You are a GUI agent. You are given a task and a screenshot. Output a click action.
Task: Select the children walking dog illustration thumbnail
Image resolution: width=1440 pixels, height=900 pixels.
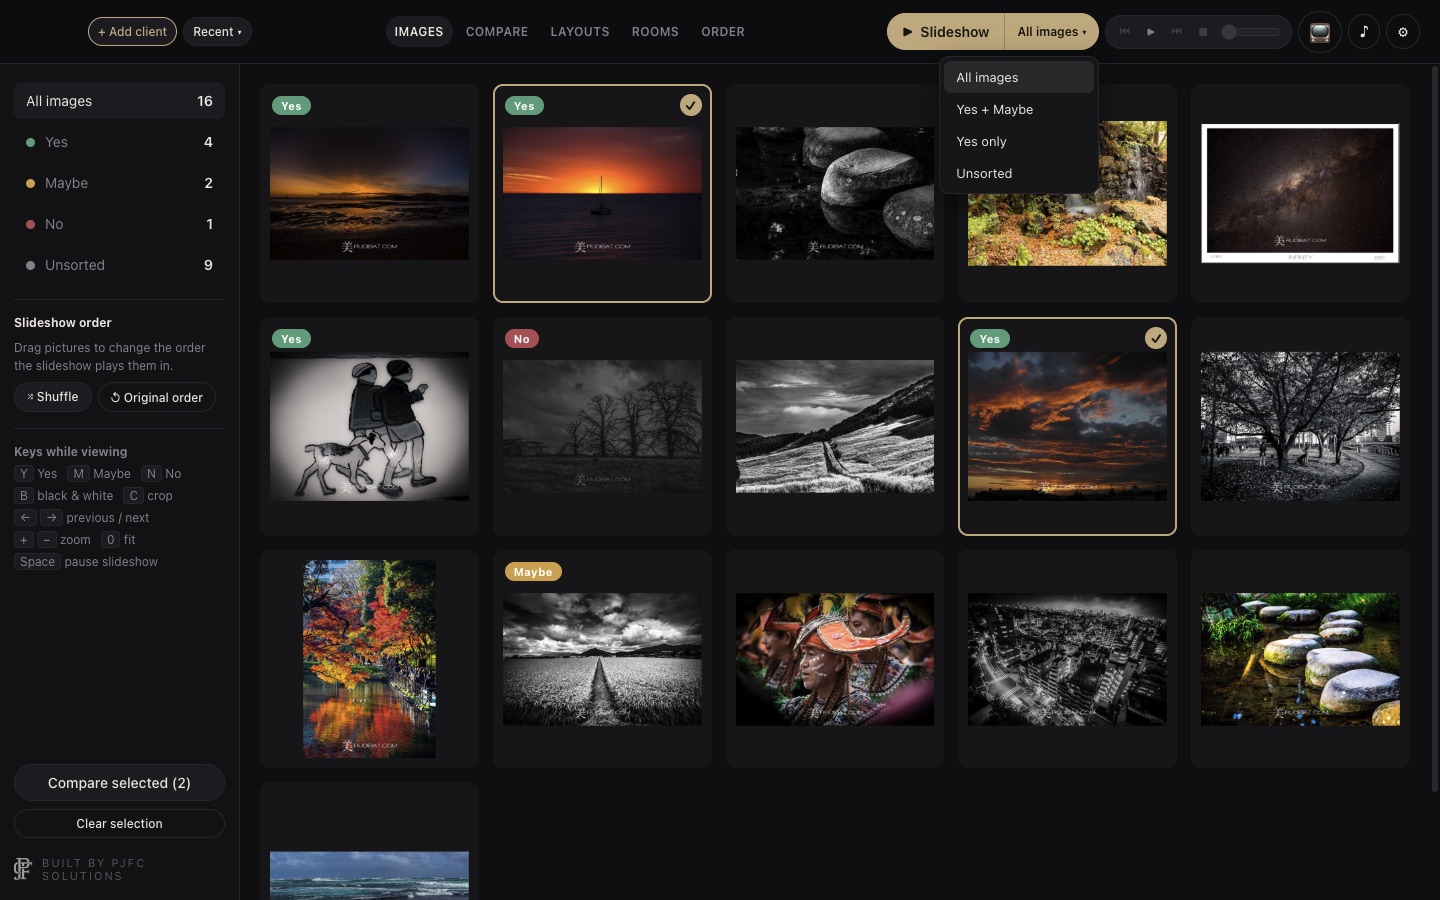pyautogui.click(x=369, y=426)
